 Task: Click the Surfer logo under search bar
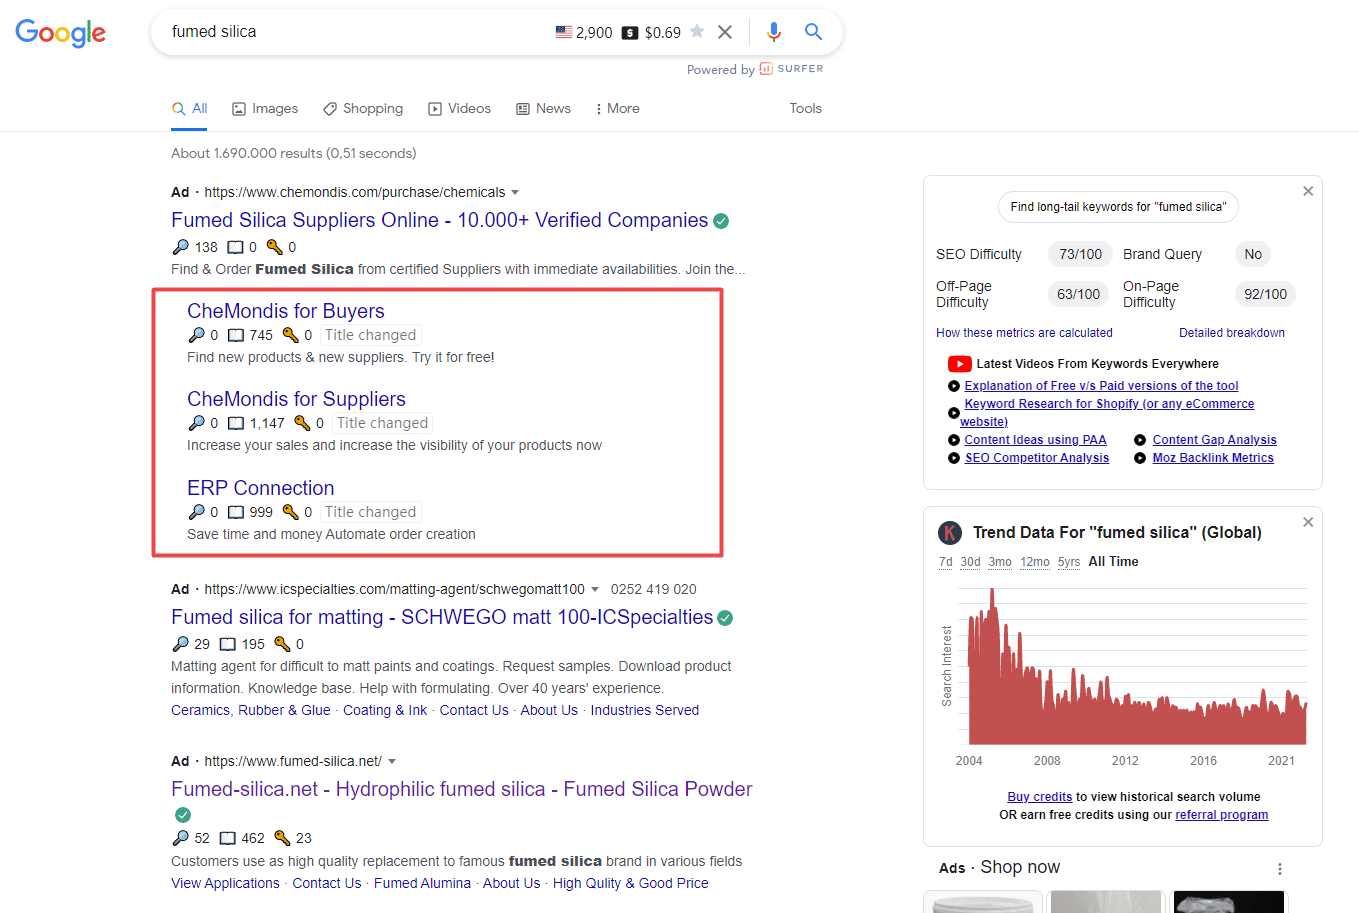(791, 69)
